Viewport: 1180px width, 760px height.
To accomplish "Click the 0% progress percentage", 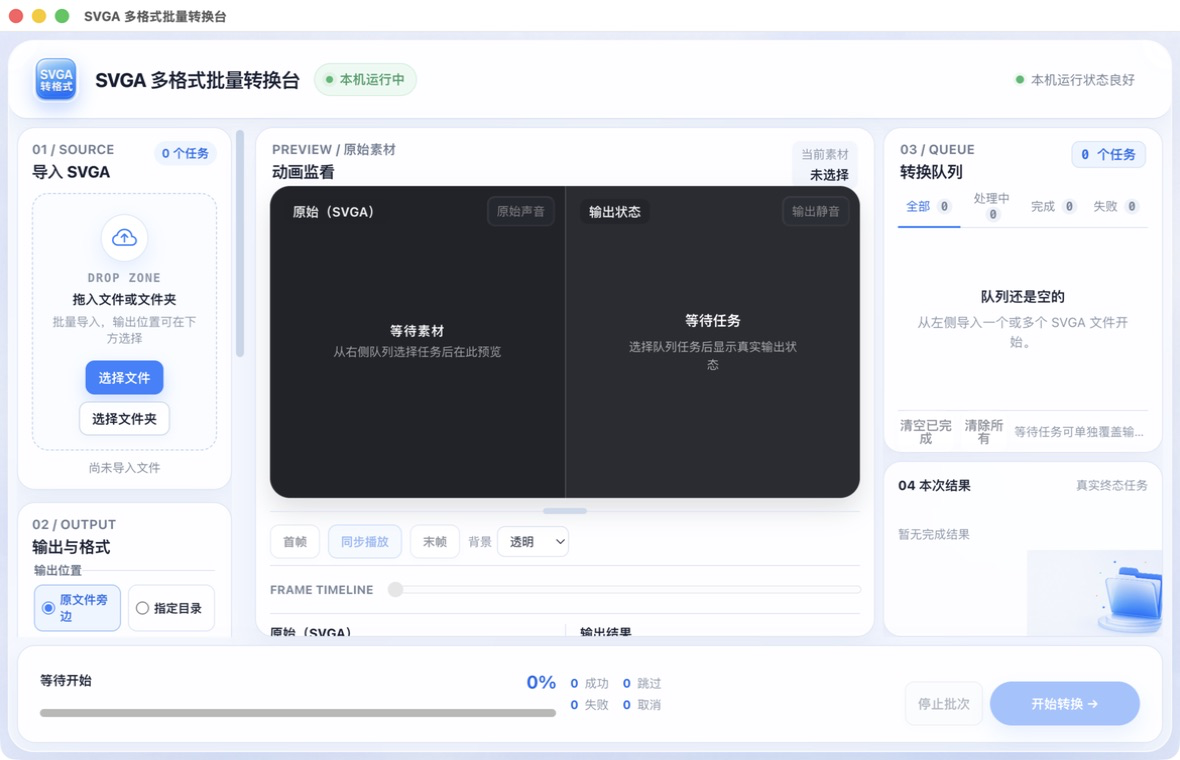I will click(541, 682).
